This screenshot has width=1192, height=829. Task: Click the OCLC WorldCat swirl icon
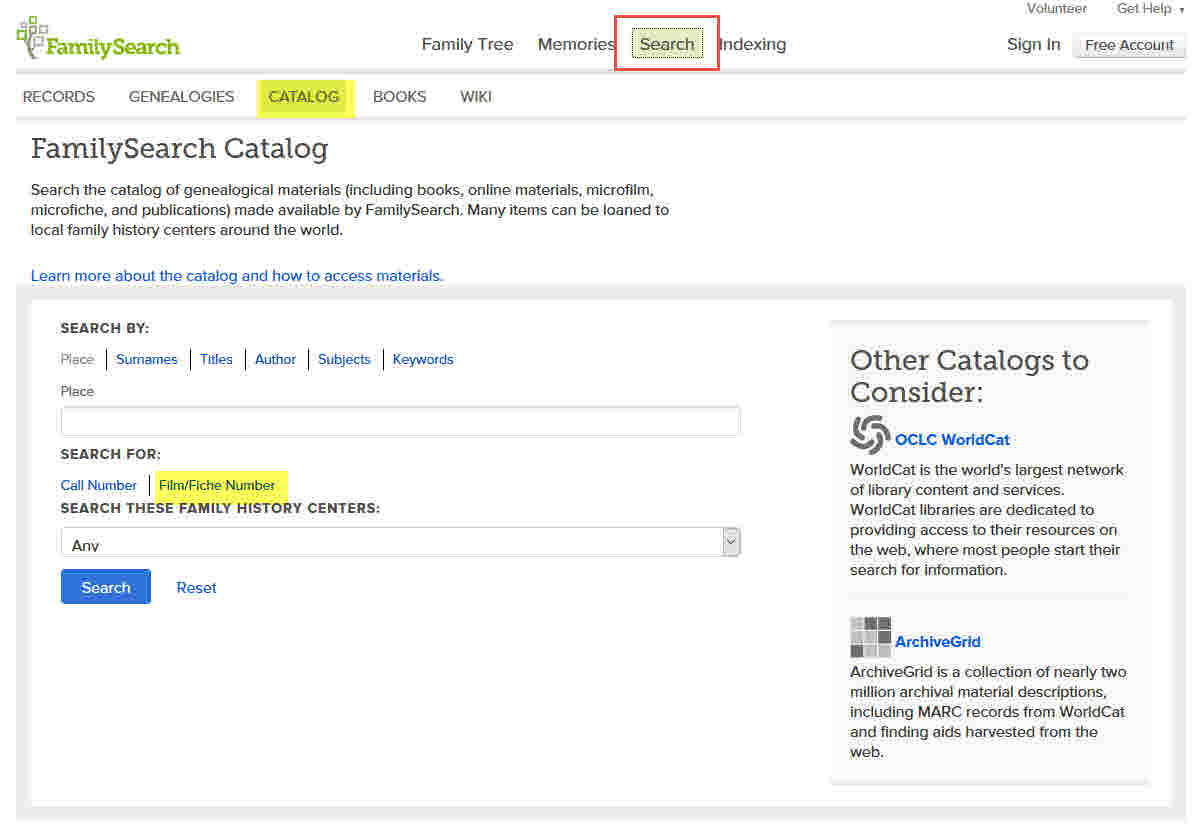870,434
